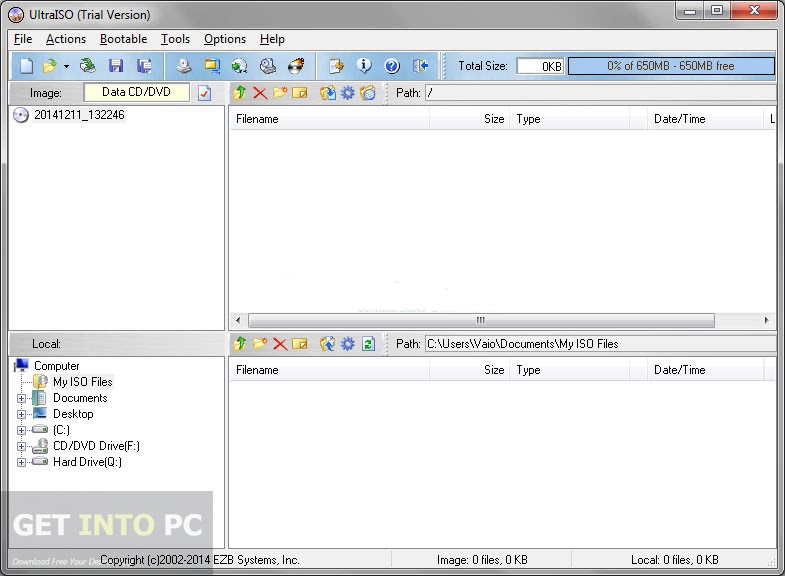The width and height of the screenshot is (785, 576).
Task: Click the right arrow of image list scrollbar
Action: click(x=766, y=320)
